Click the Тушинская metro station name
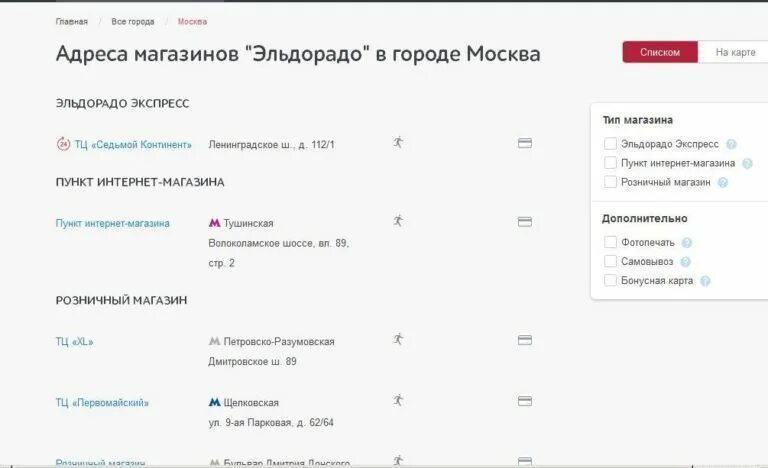Viewport: 768px width, 468px height. point(248,223)
